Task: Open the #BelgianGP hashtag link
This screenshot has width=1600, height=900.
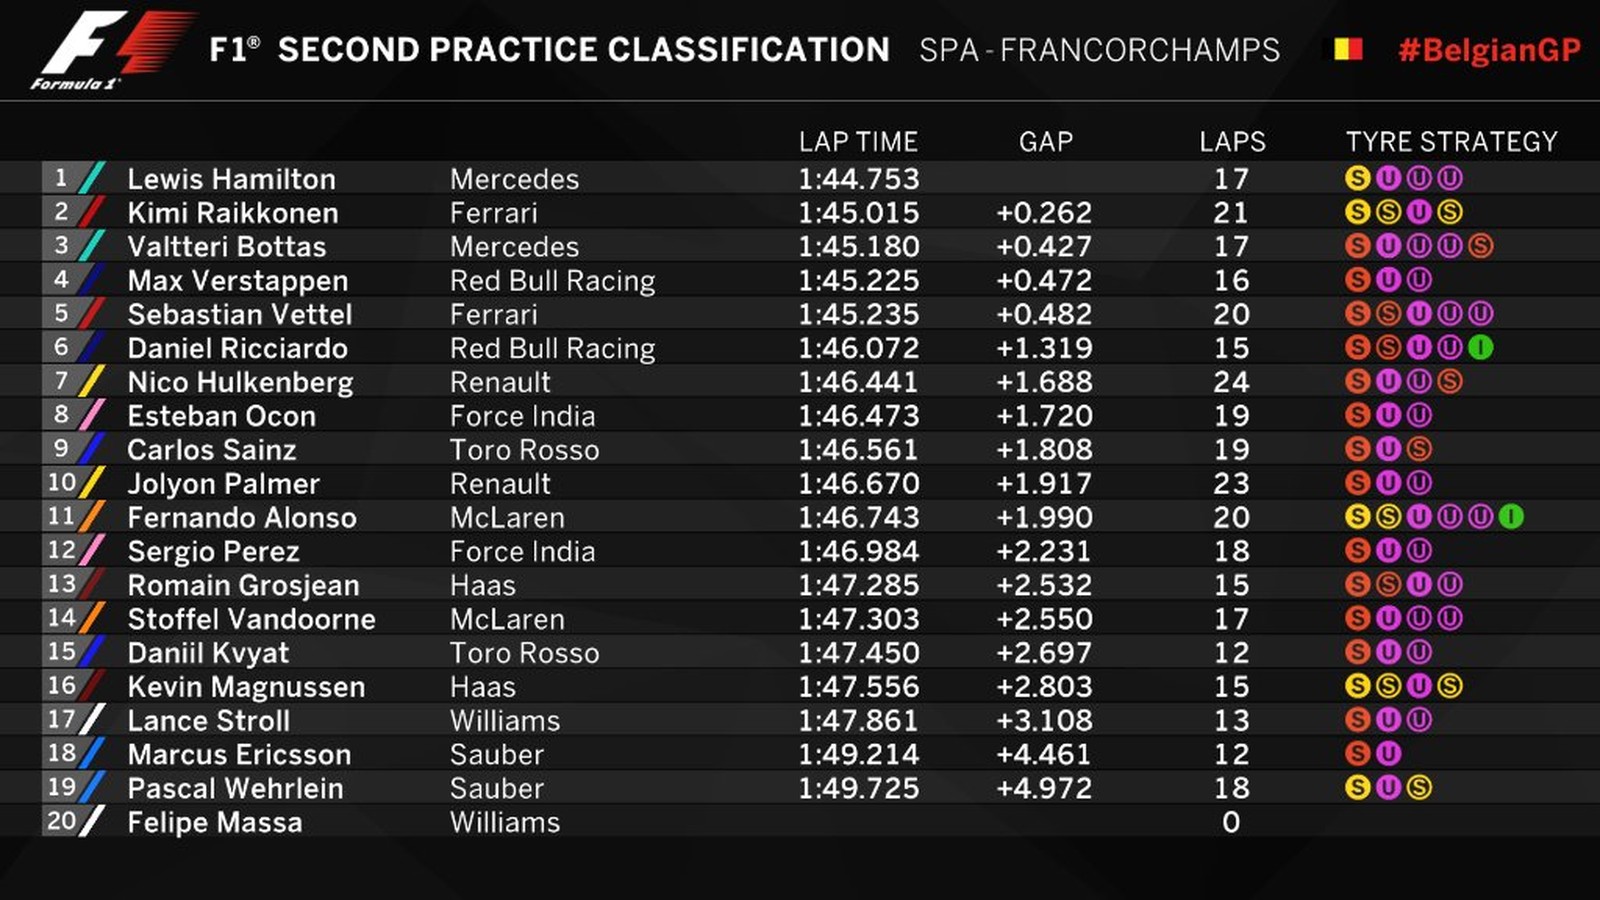Action: click(1489, 50)
